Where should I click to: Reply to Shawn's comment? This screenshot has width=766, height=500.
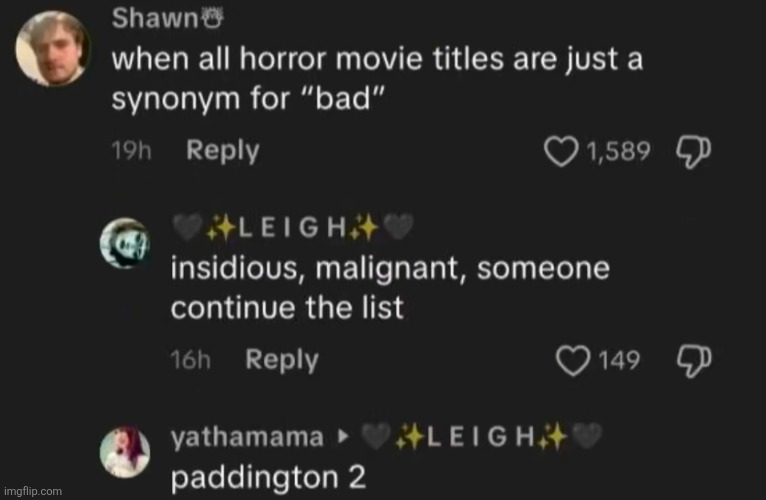pyautogui.click(x=222, y=151)
